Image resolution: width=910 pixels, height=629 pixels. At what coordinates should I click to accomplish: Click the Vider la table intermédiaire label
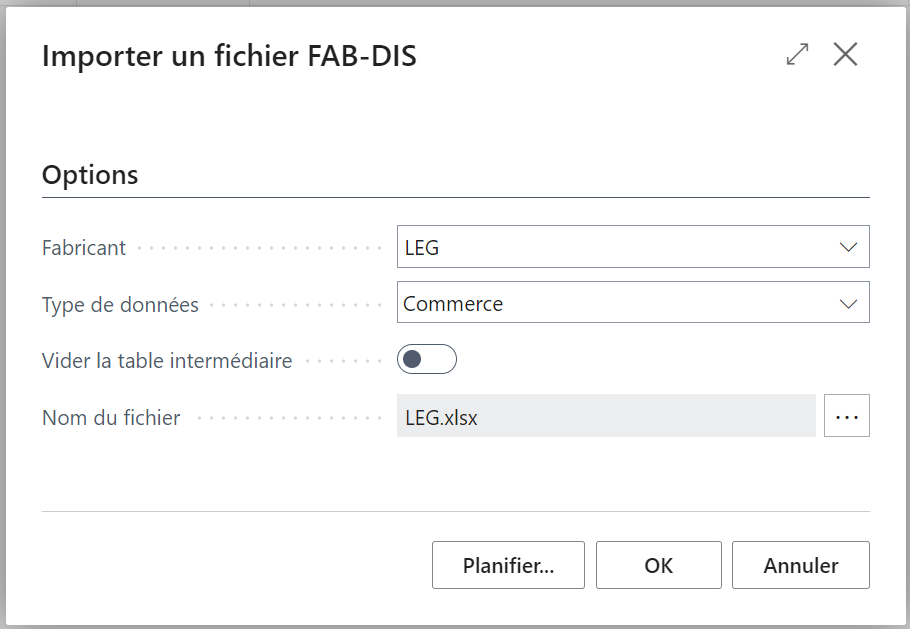point(167,361)
